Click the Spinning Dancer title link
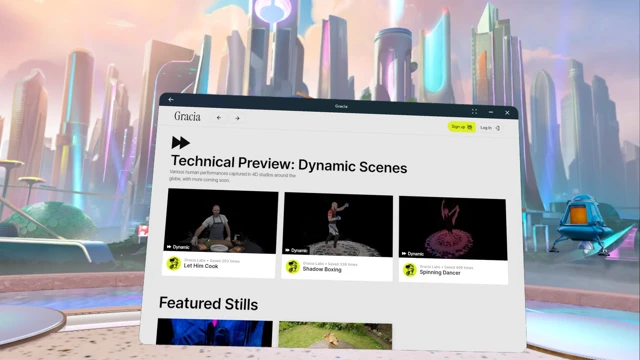The height and width of the screenshot is (360, 640). point(440,273)
